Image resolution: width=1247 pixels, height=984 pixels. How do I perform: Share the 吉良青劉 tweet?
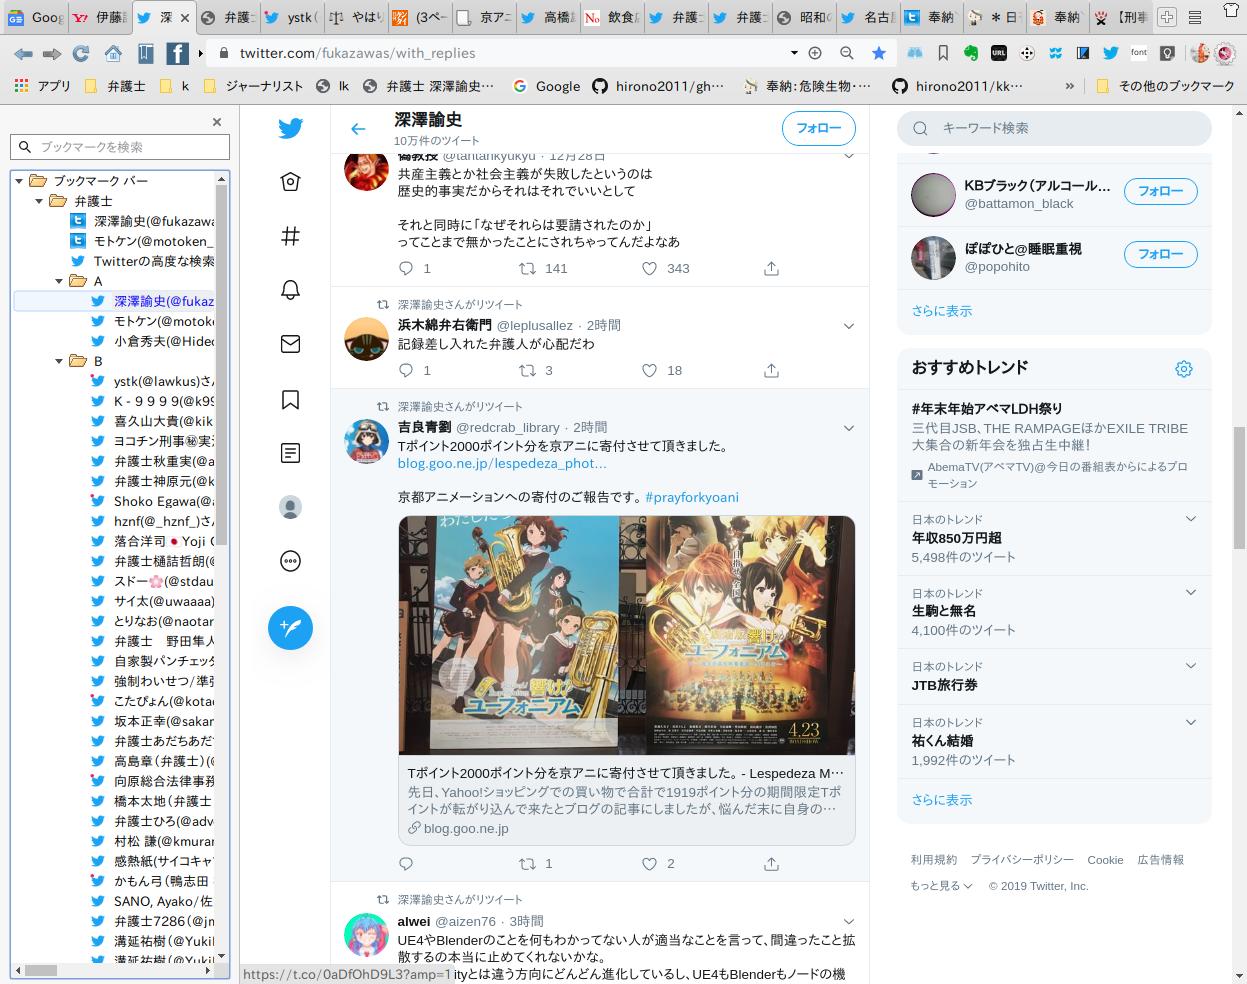point(771,863)
